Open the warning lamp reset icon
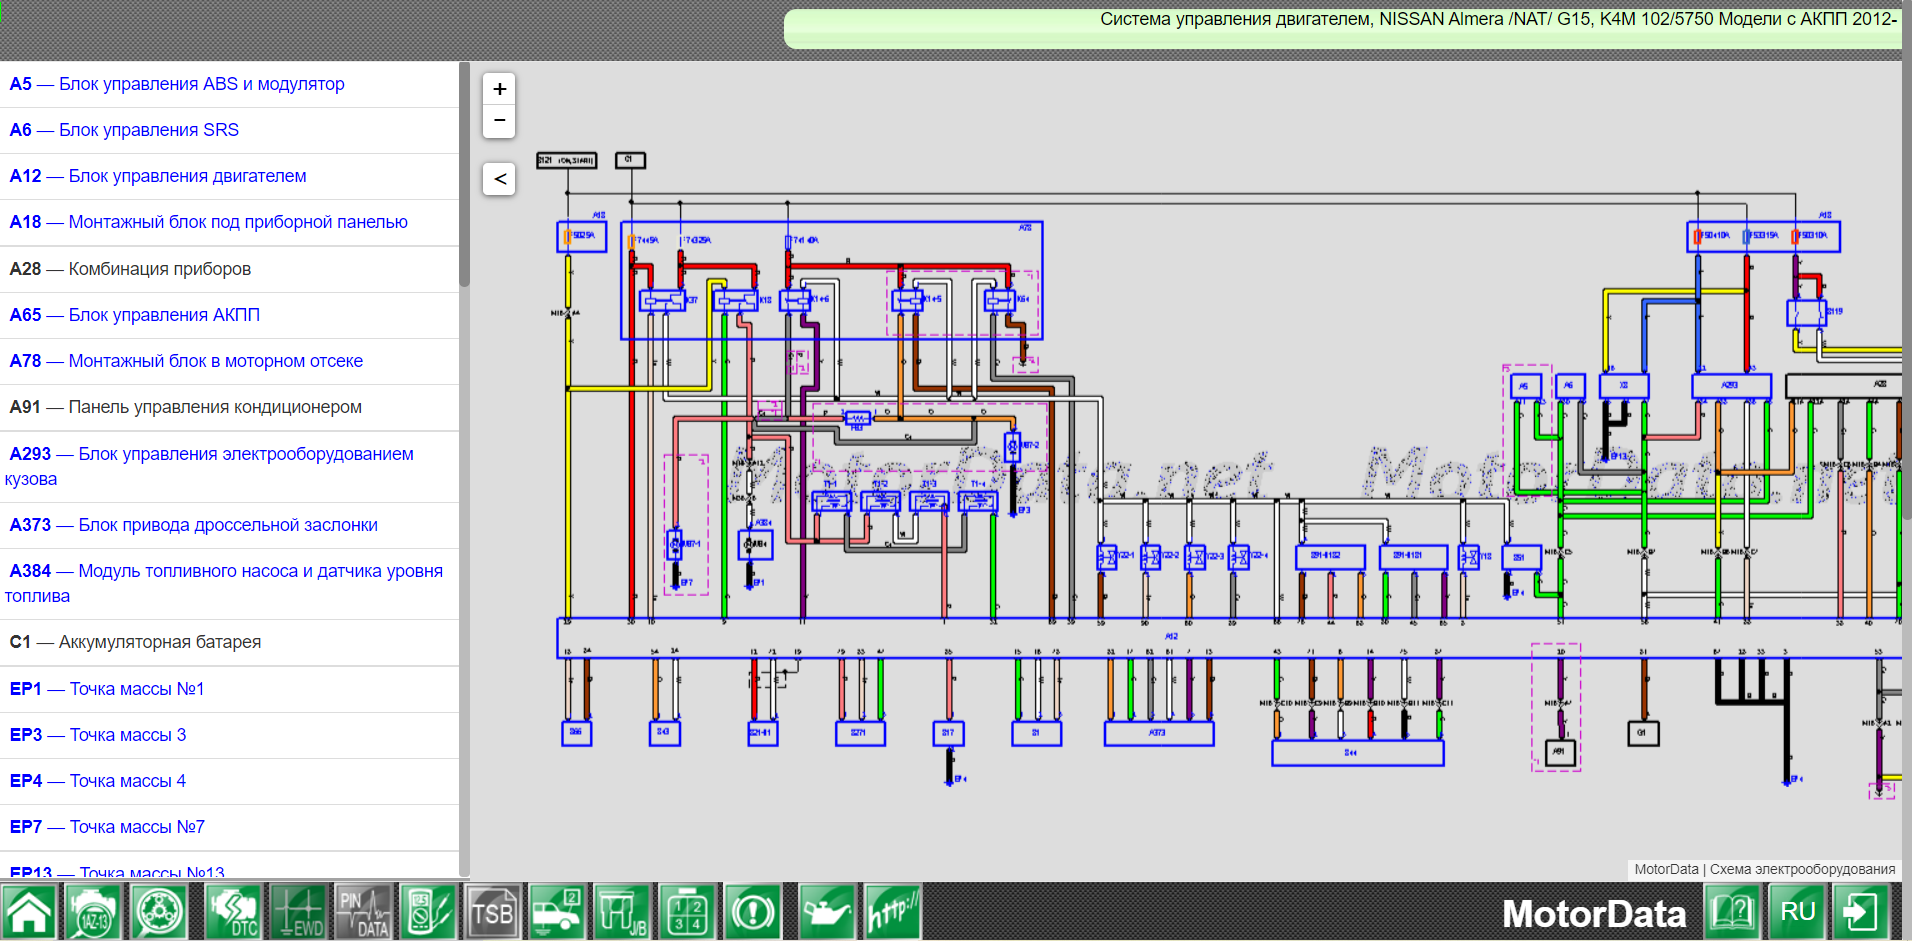Screen dimensions: 1912x941 coord(753,912)
